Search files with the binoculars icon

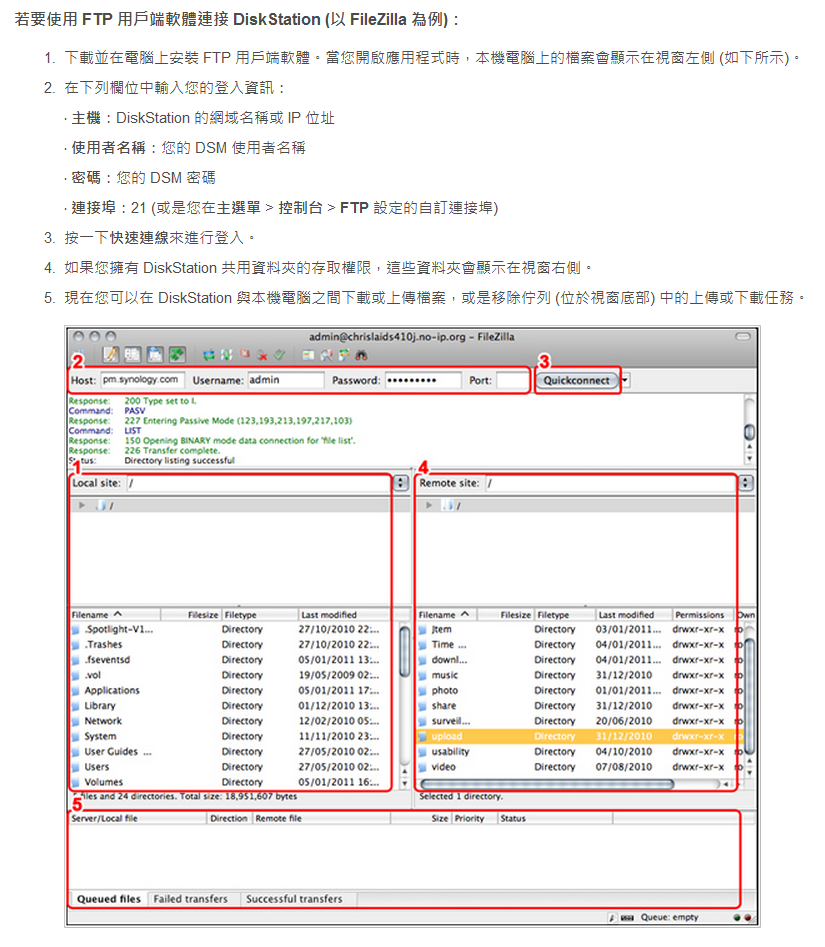tap(362, 355)
